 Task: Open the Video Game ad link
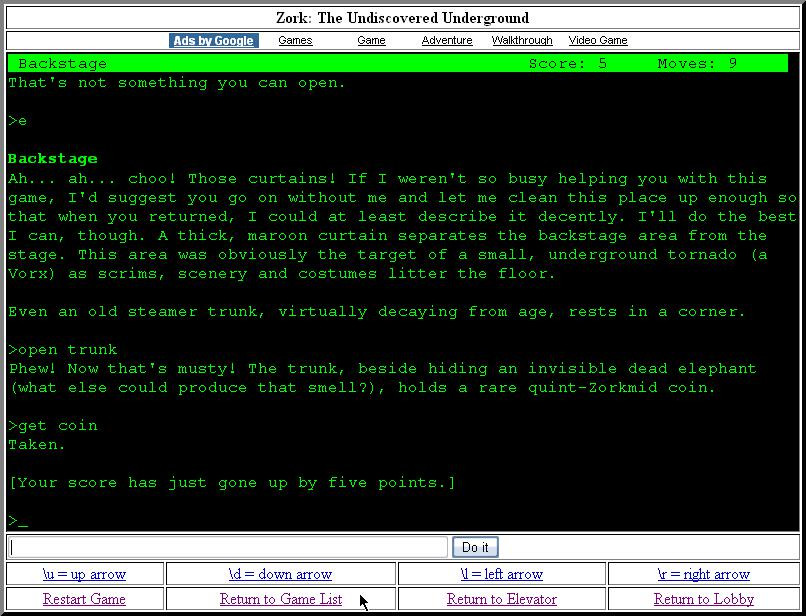point(598,40)
